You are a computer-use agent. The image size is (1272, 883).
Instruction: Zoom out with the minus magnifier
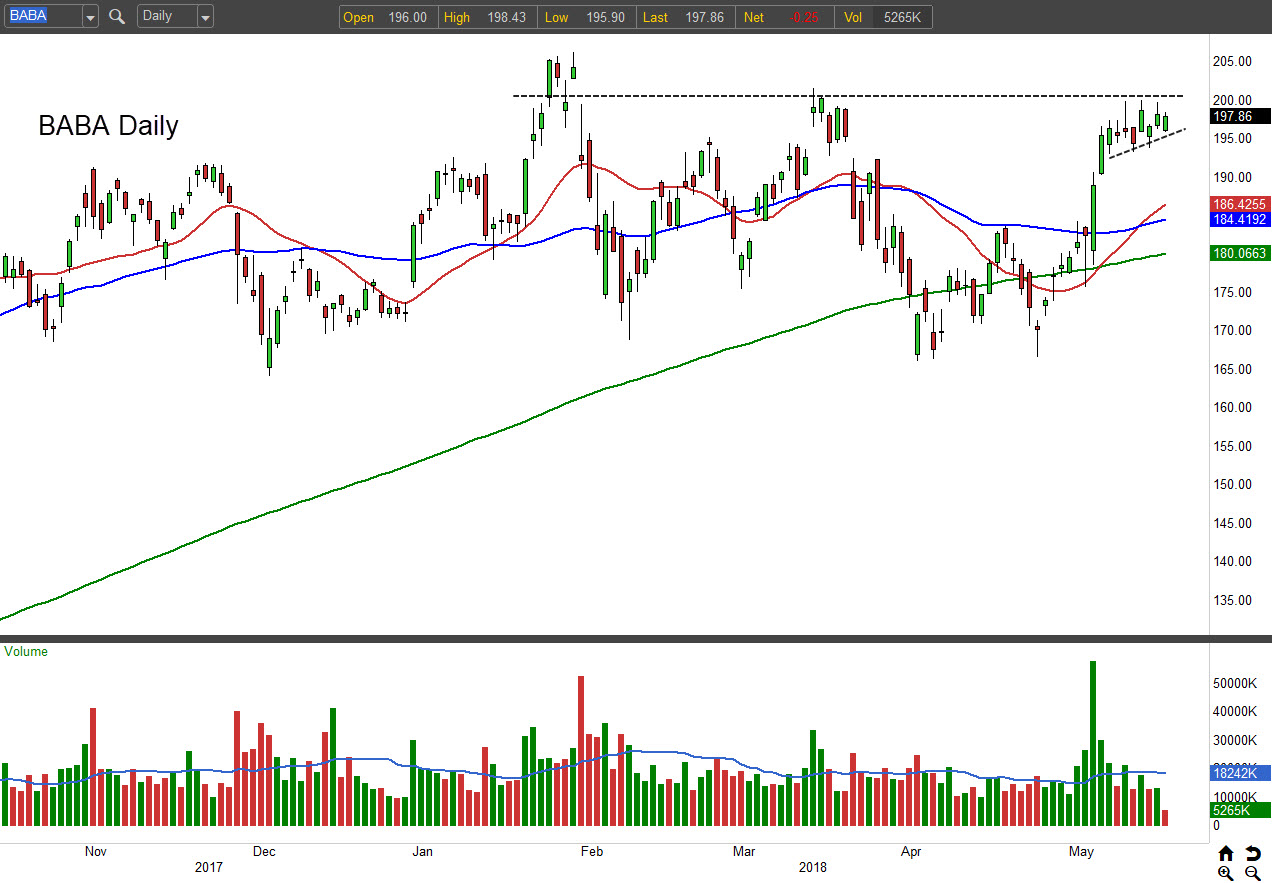pos(1253,873)
